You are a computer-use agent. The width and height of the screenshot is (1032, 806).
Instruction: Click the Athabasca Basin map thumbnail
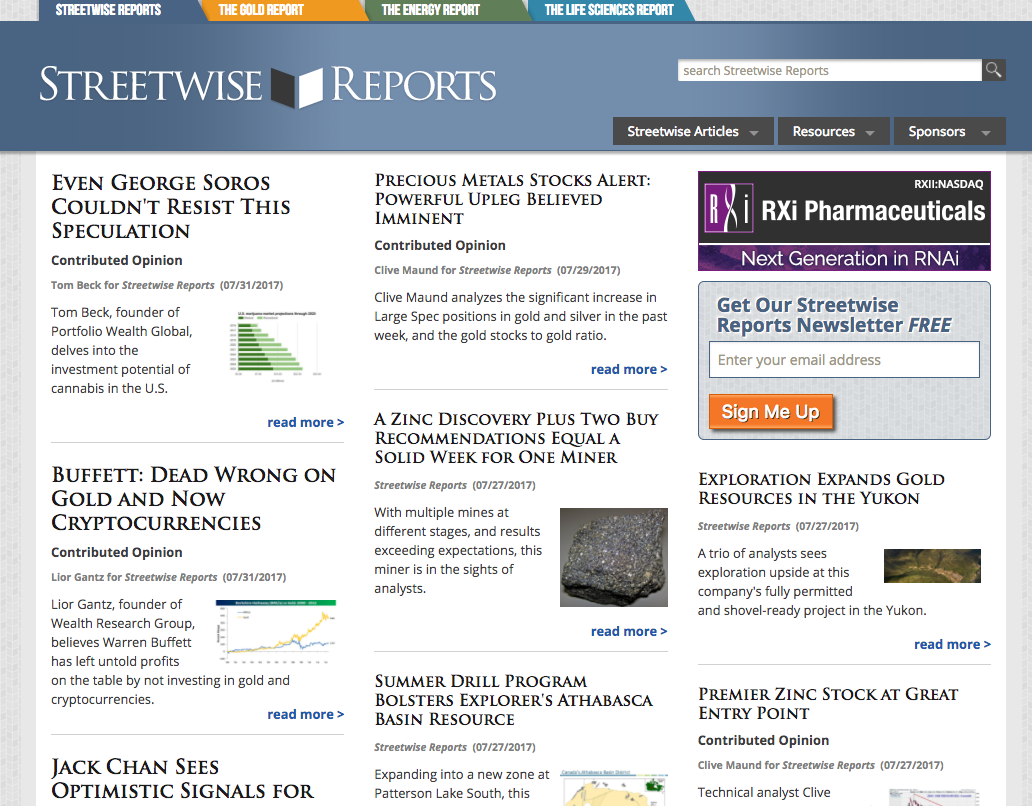pos(613,788)
